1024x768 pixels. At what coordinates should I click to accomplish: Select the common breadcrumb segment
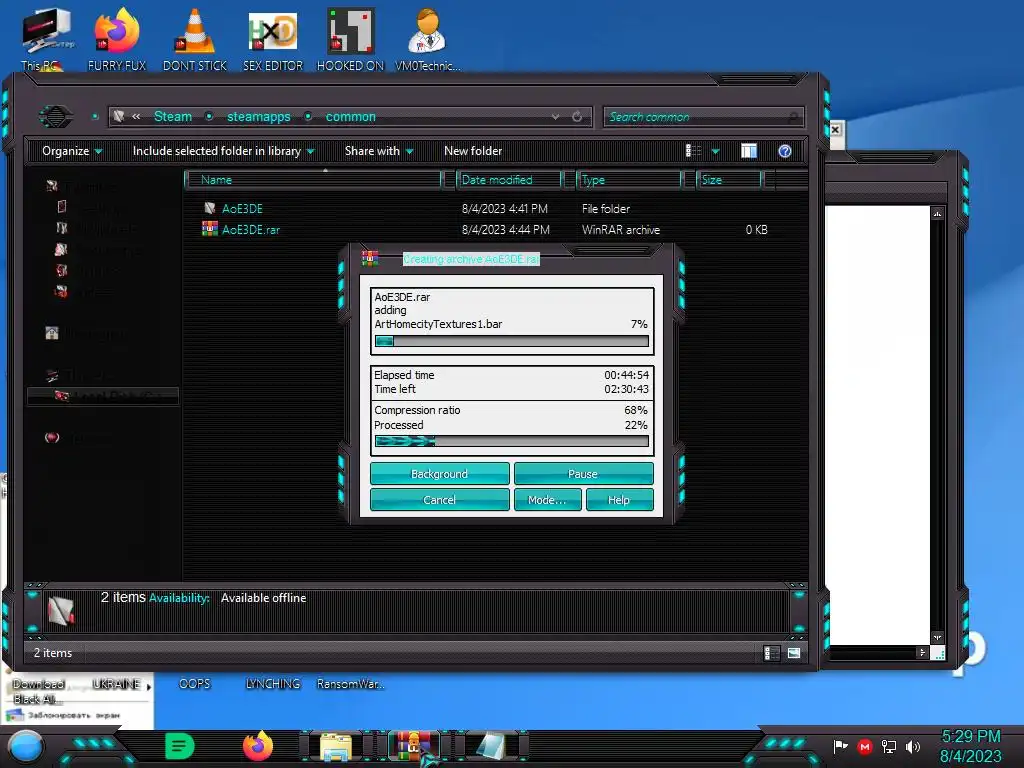[x=351, y=116]
